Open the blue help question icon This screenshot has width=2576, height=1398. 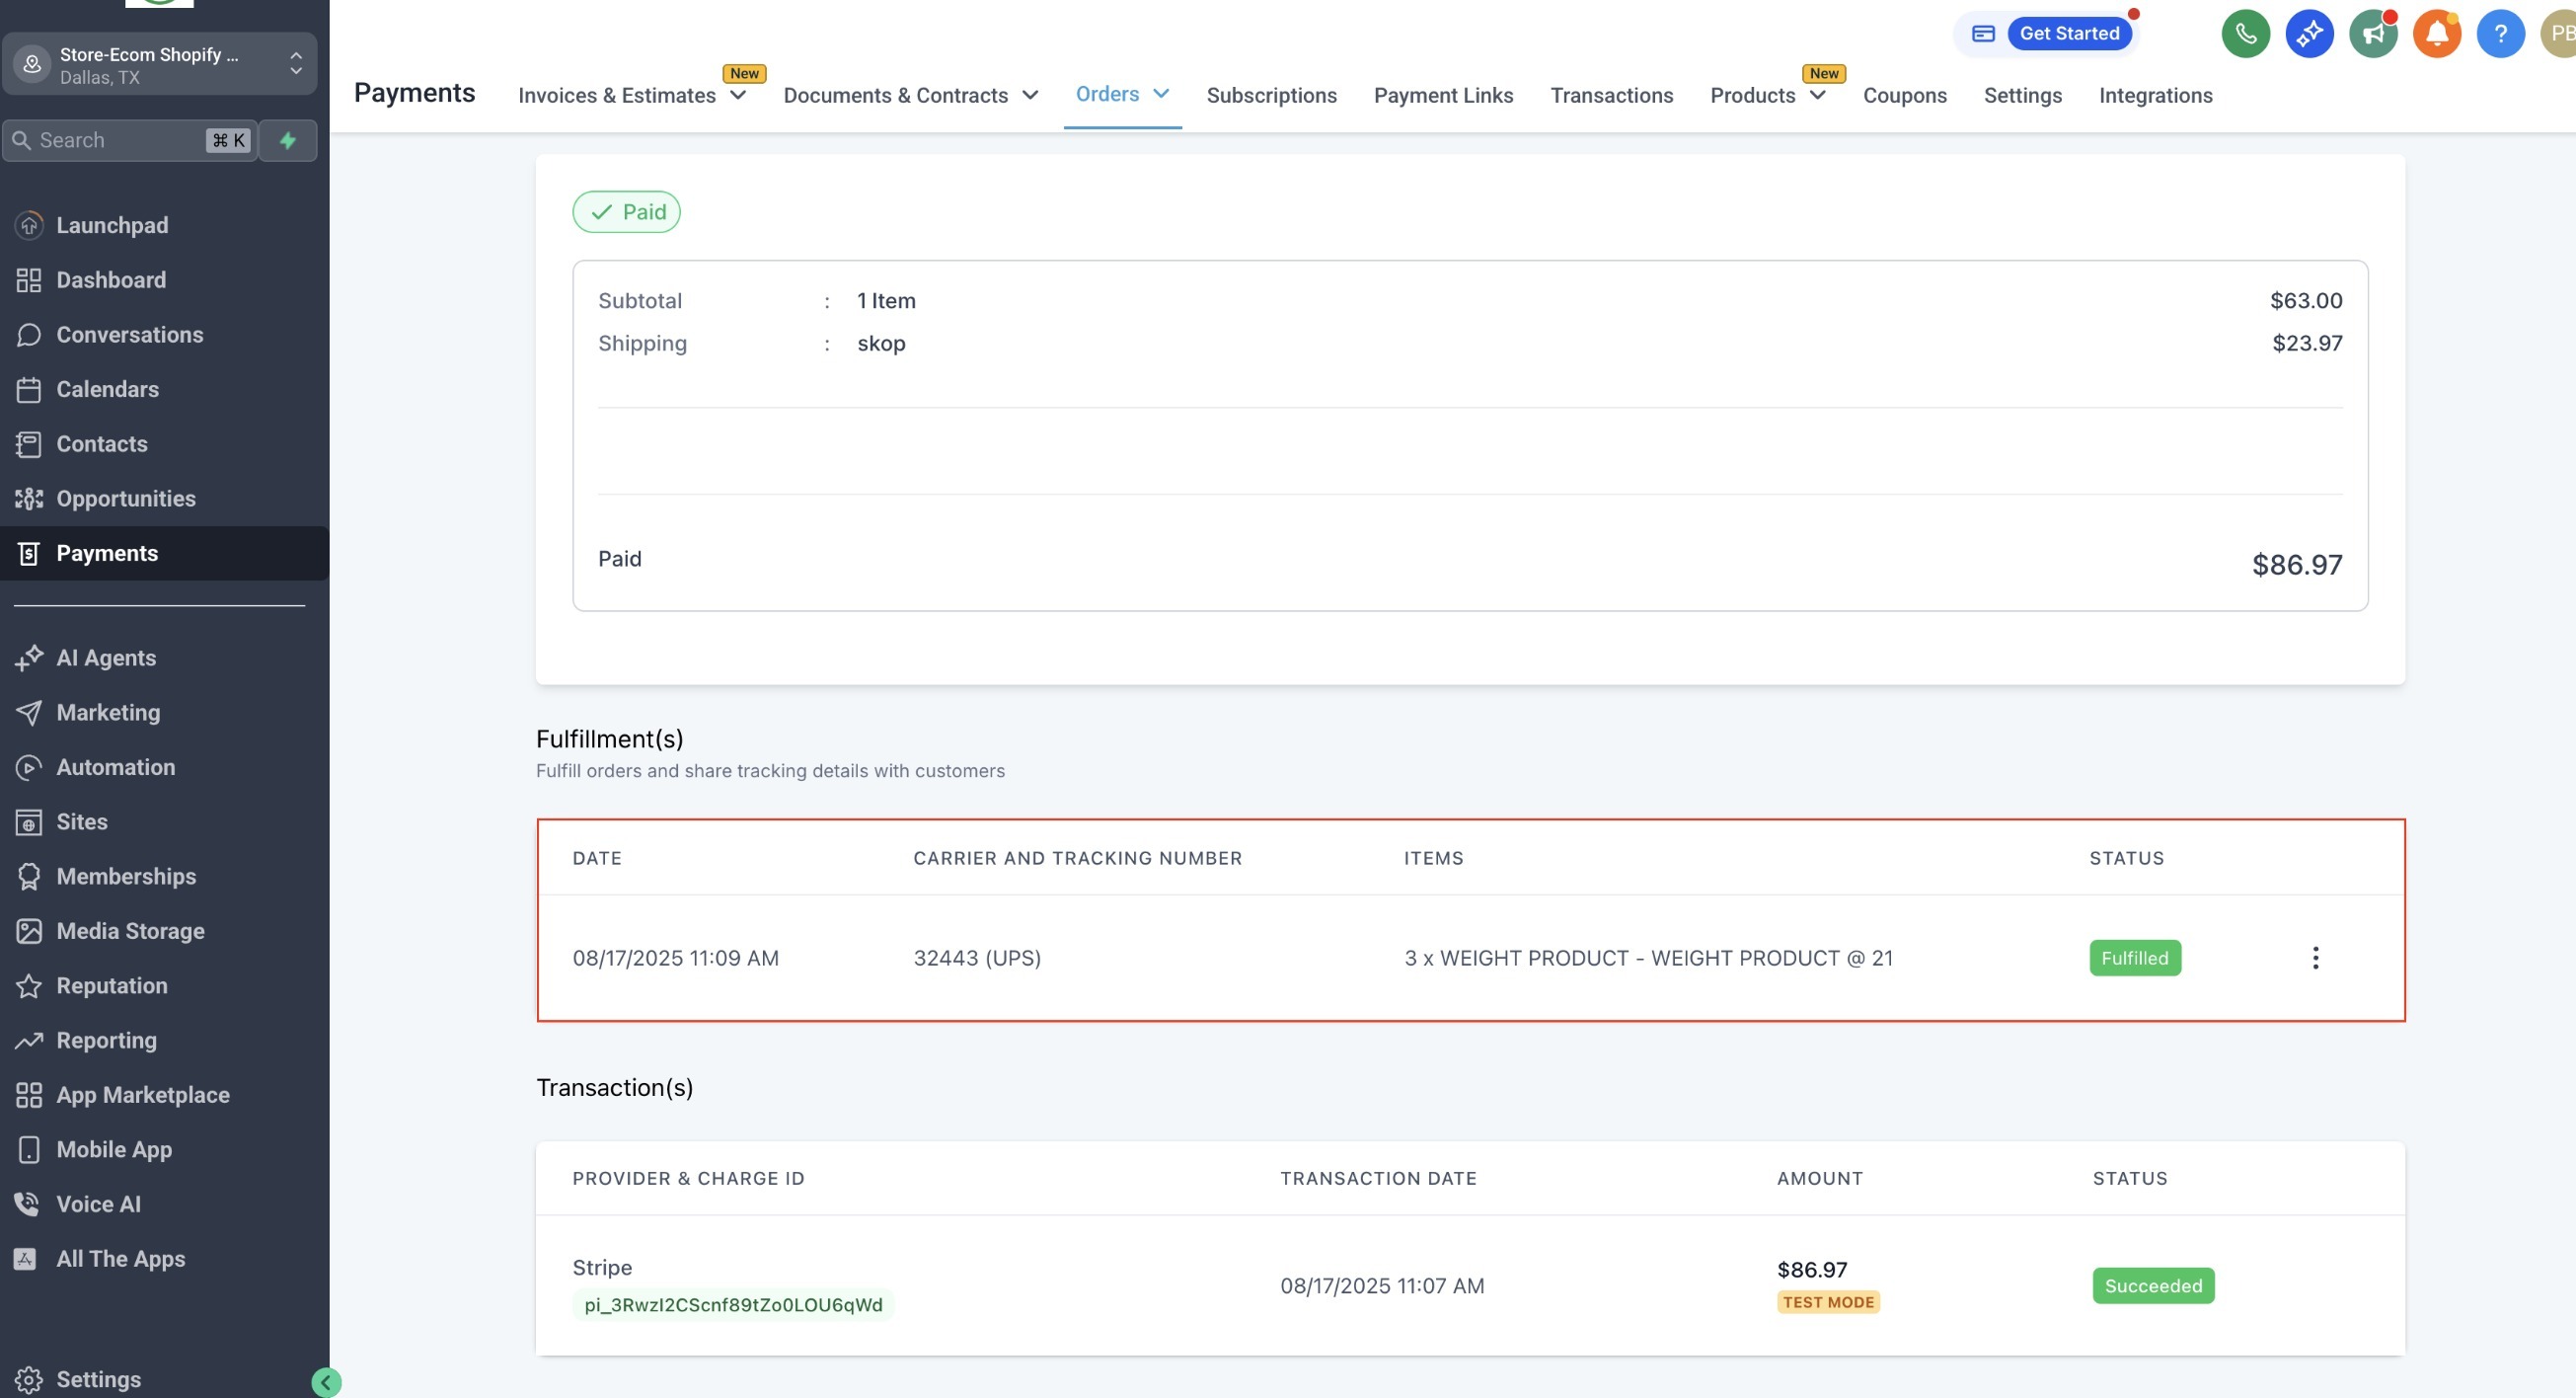click(x=2499, y=34)
